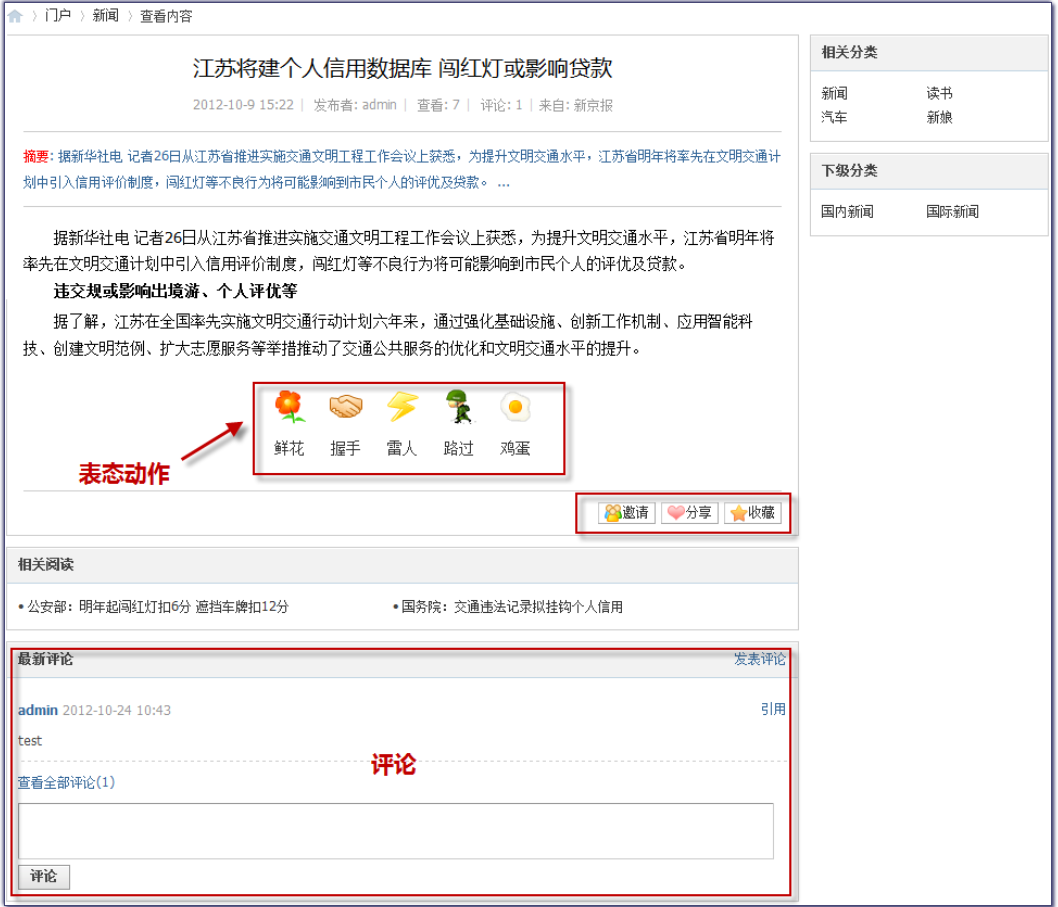The height and width of the screenshot is (907, 1058).
Task: Click the 鸡蛋 egg reaction icon
Action: pos(515,407)
